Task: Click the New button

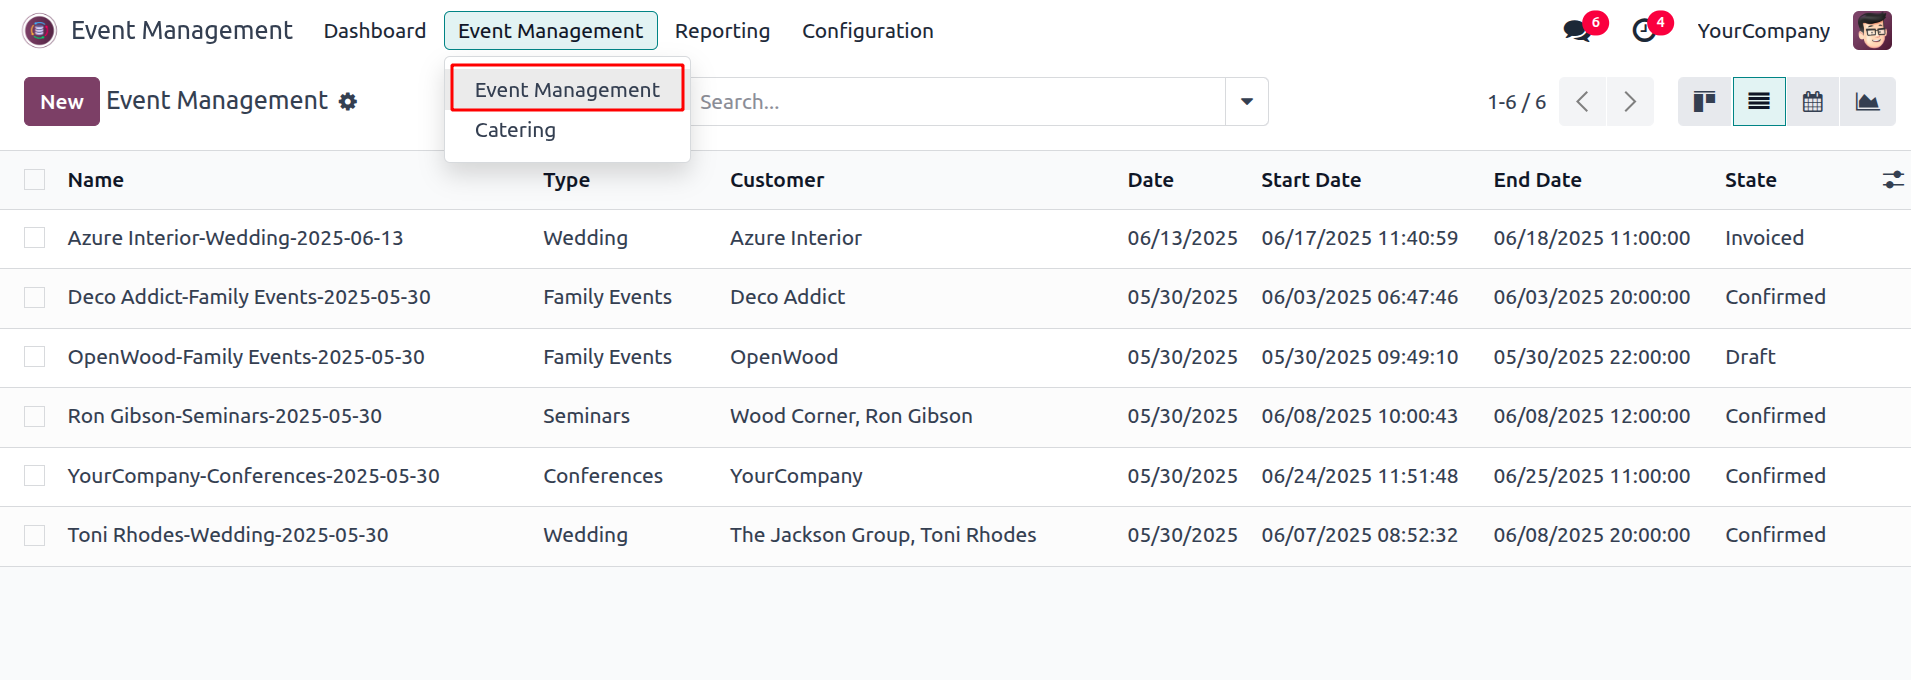Action: [62, 102]
